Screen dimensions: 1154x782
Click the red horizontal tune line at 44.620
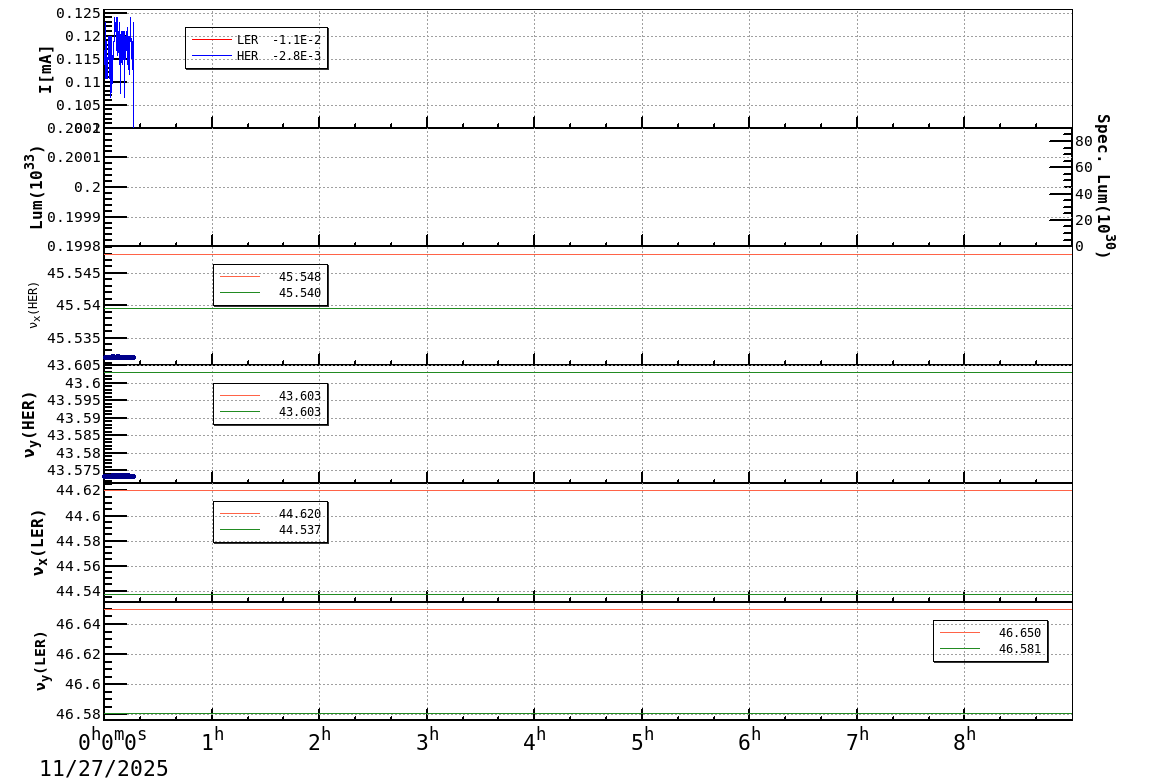point(600,489)
